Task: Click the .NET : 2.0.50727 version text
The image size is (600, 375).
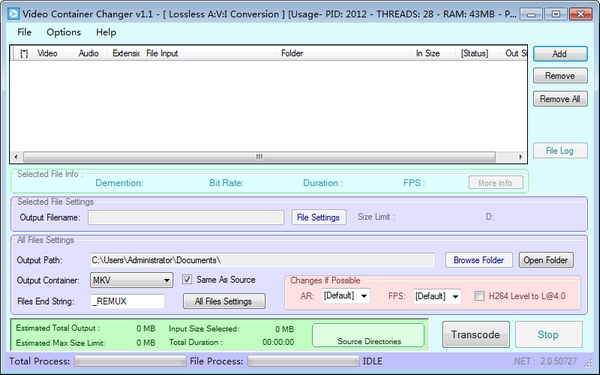Action: (544, 361)
